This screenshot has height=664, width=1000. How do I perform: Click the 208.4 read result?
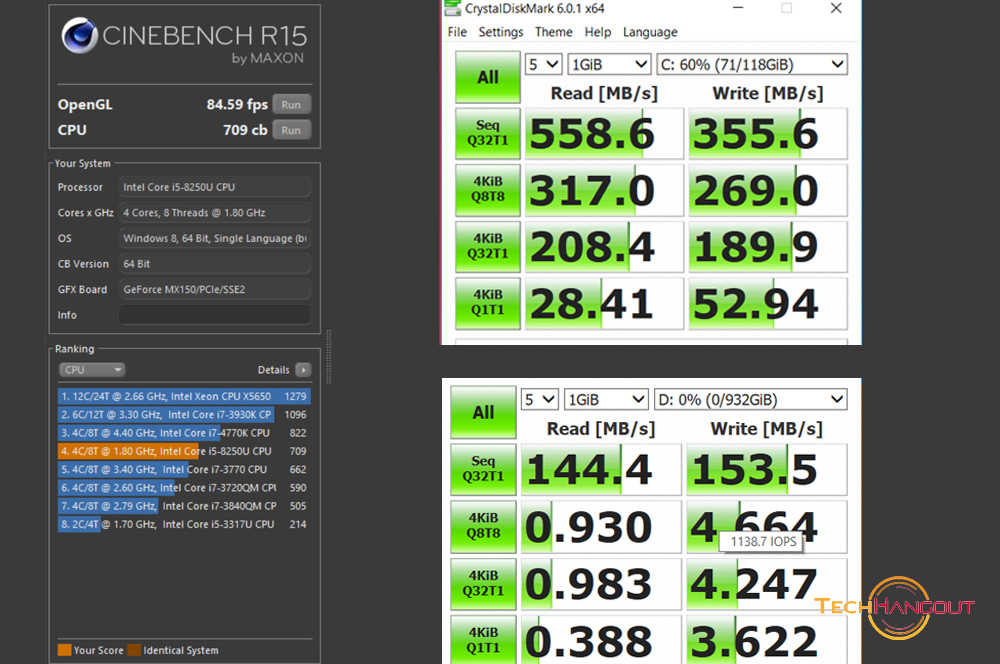pos(604,247)
